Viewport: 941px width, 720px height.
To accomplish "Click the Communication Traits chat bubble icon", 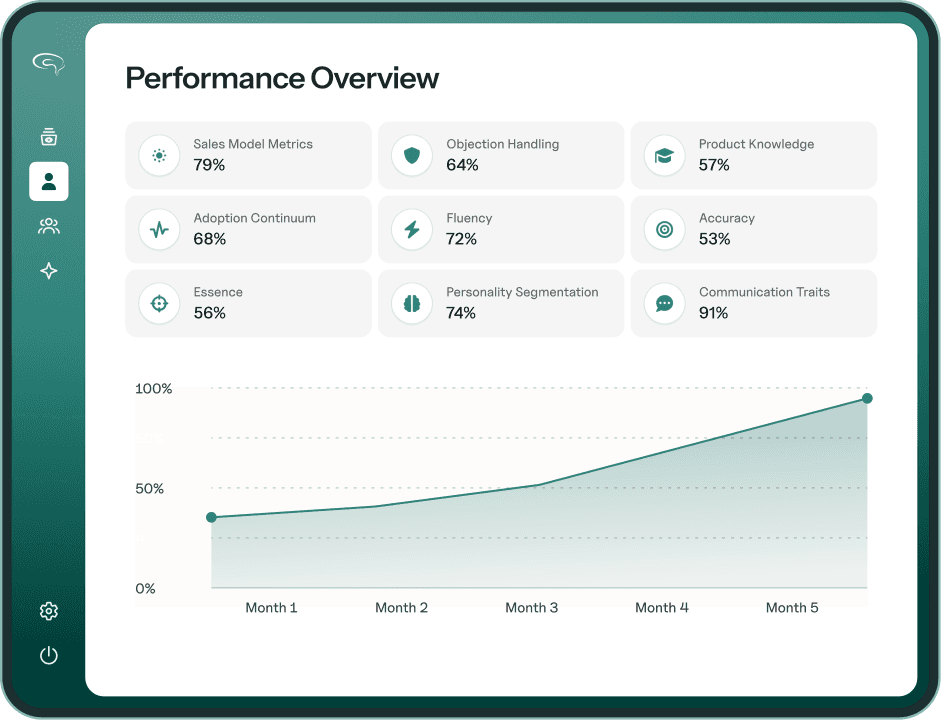I will click(664, 304).
